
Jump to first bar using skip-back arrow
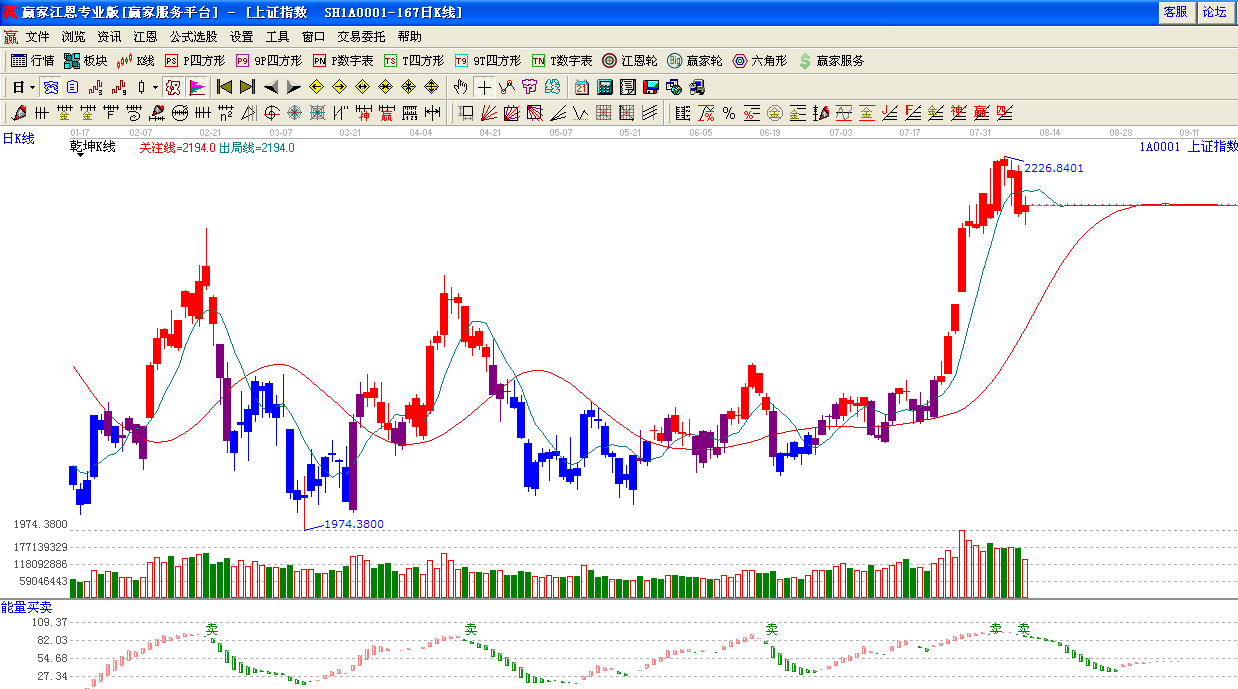coord(225,87)
